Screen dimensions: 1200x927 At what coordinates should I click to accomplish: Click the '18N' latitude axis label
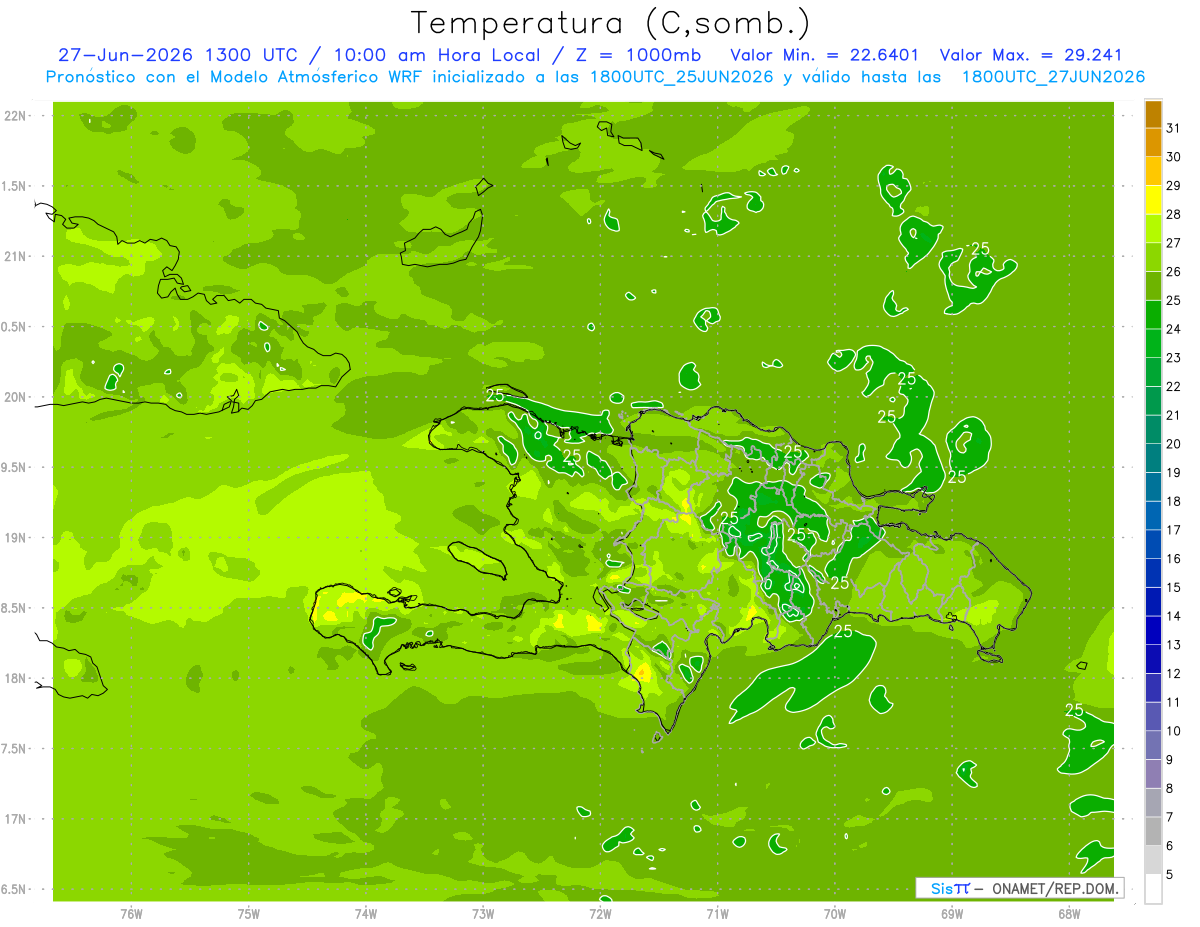click(x=14, y=678)
